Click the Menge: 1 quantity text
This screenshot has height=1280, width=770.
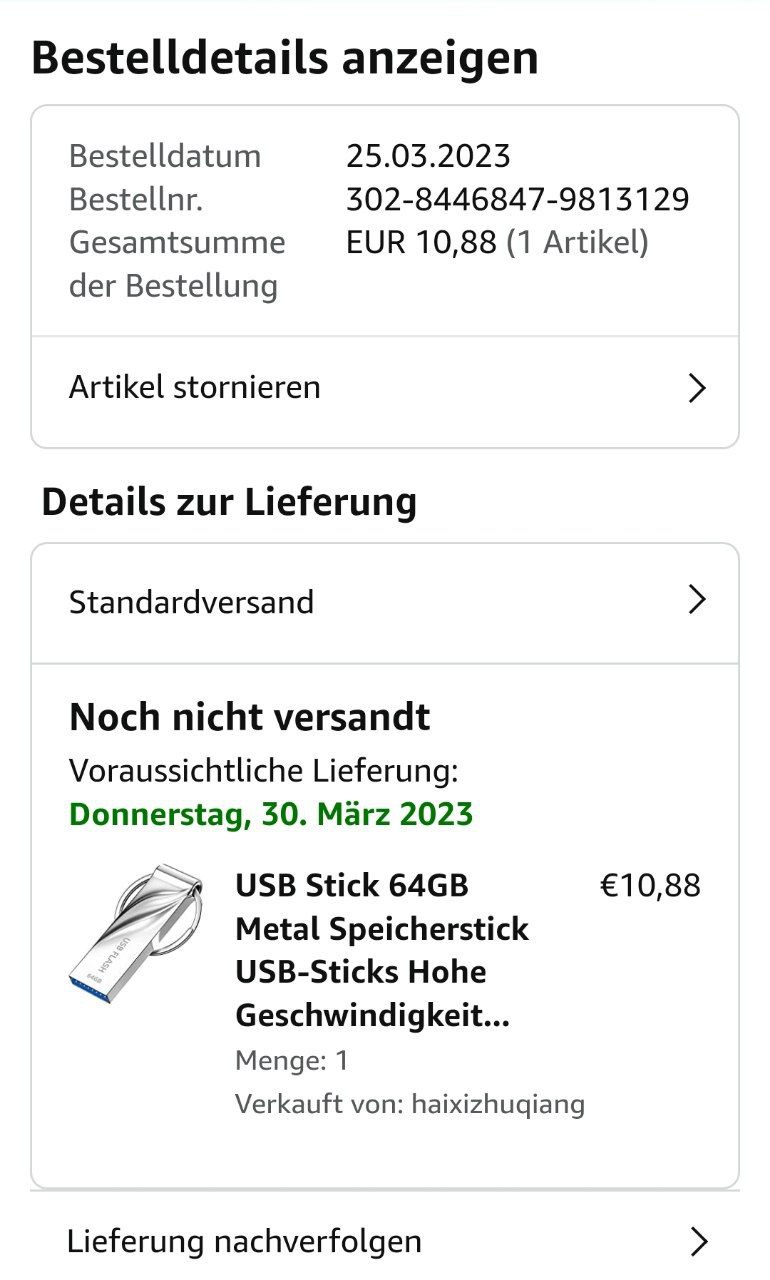[292, 1060]
